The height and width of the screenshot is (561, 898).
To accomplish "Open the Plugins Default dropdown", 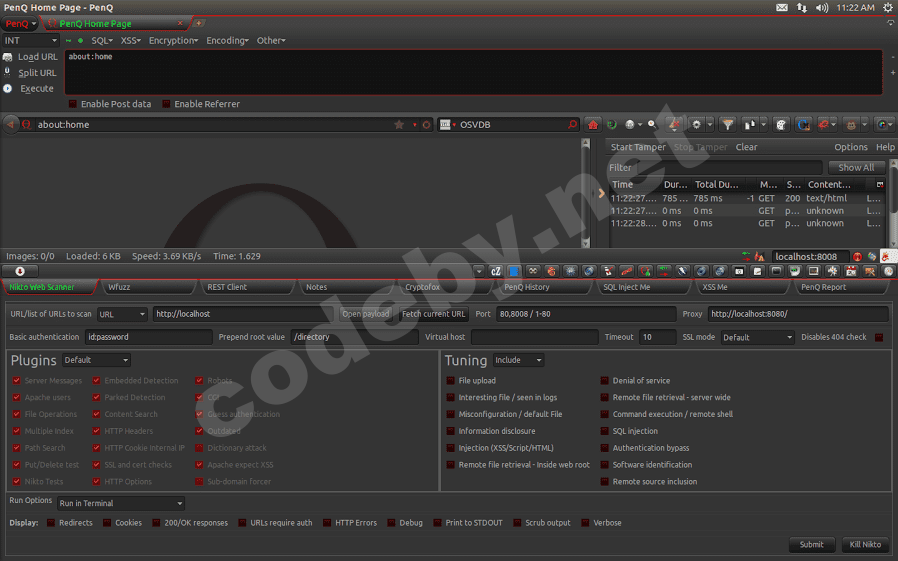I will (x=96, y=360).
